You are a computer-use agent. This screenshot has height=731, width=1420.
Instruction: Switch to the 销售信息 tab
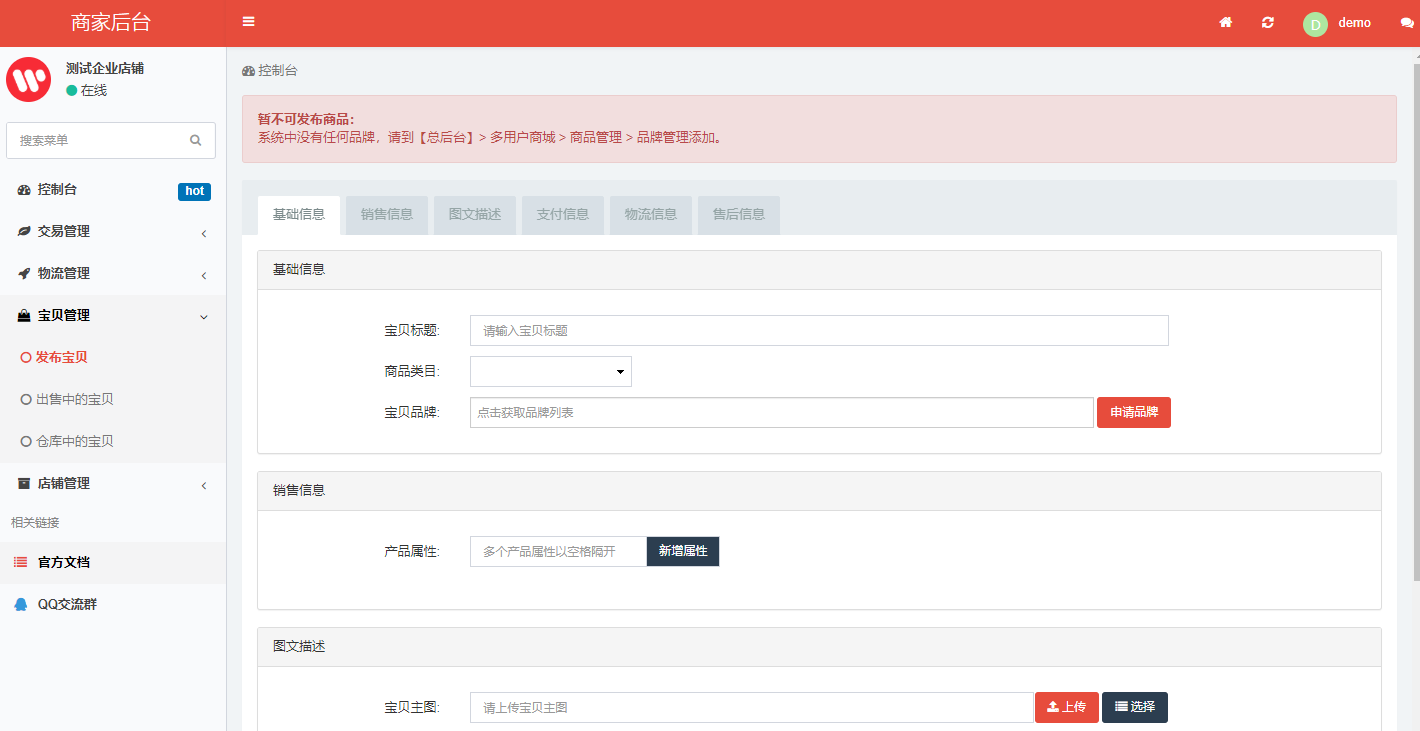387,215
